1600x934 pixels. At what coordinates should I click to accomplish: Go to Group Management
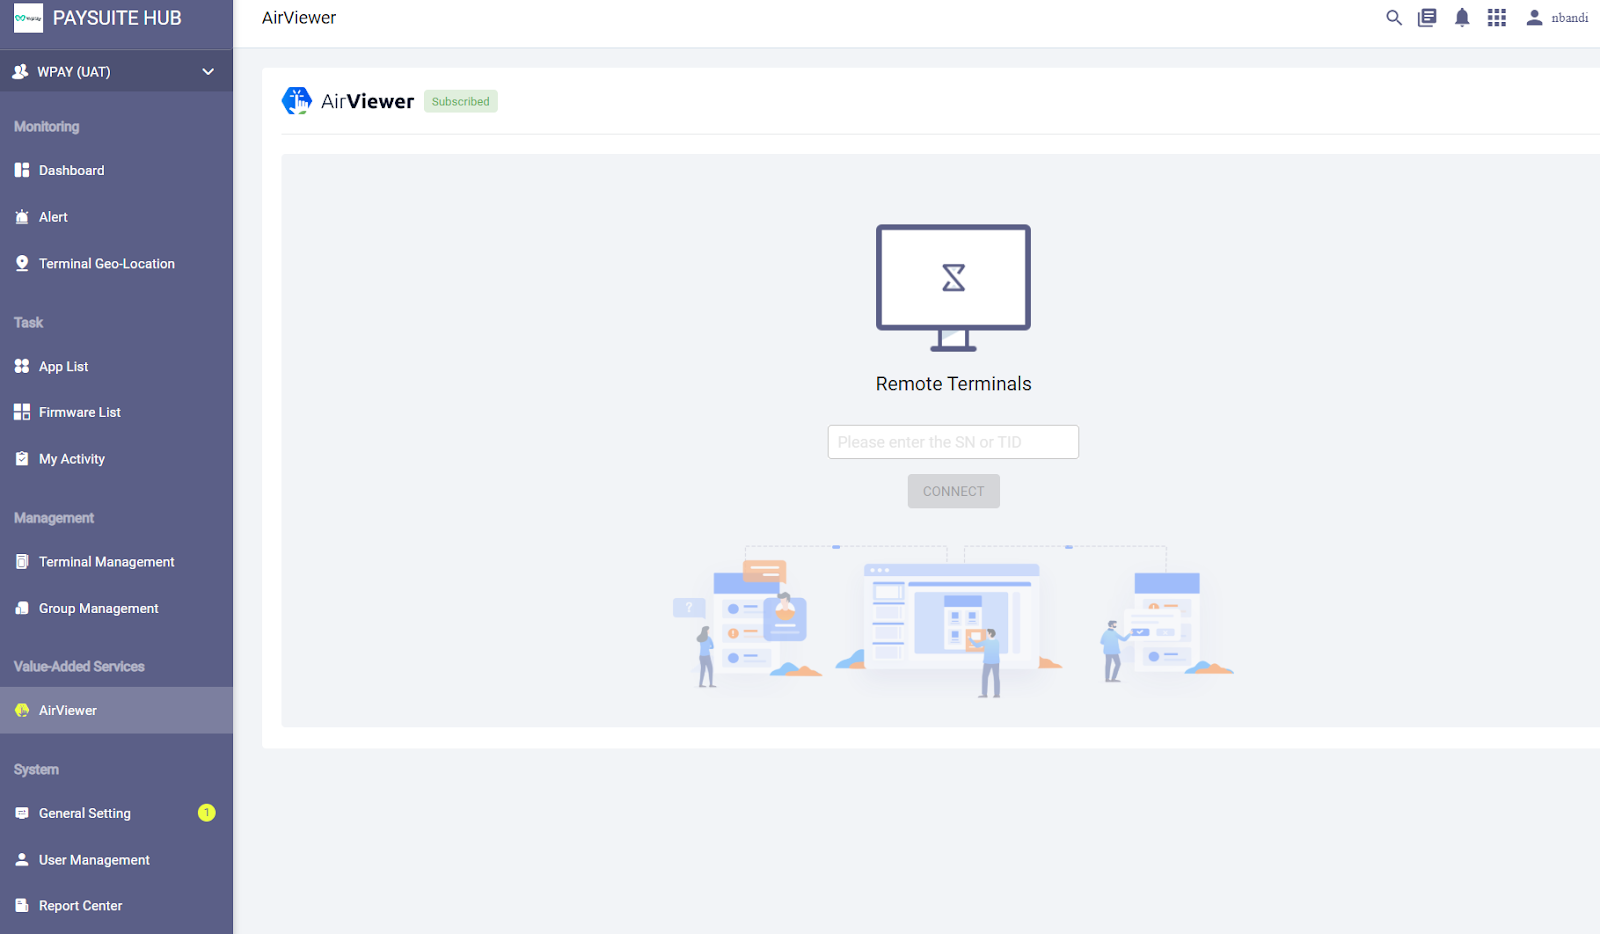116,608
